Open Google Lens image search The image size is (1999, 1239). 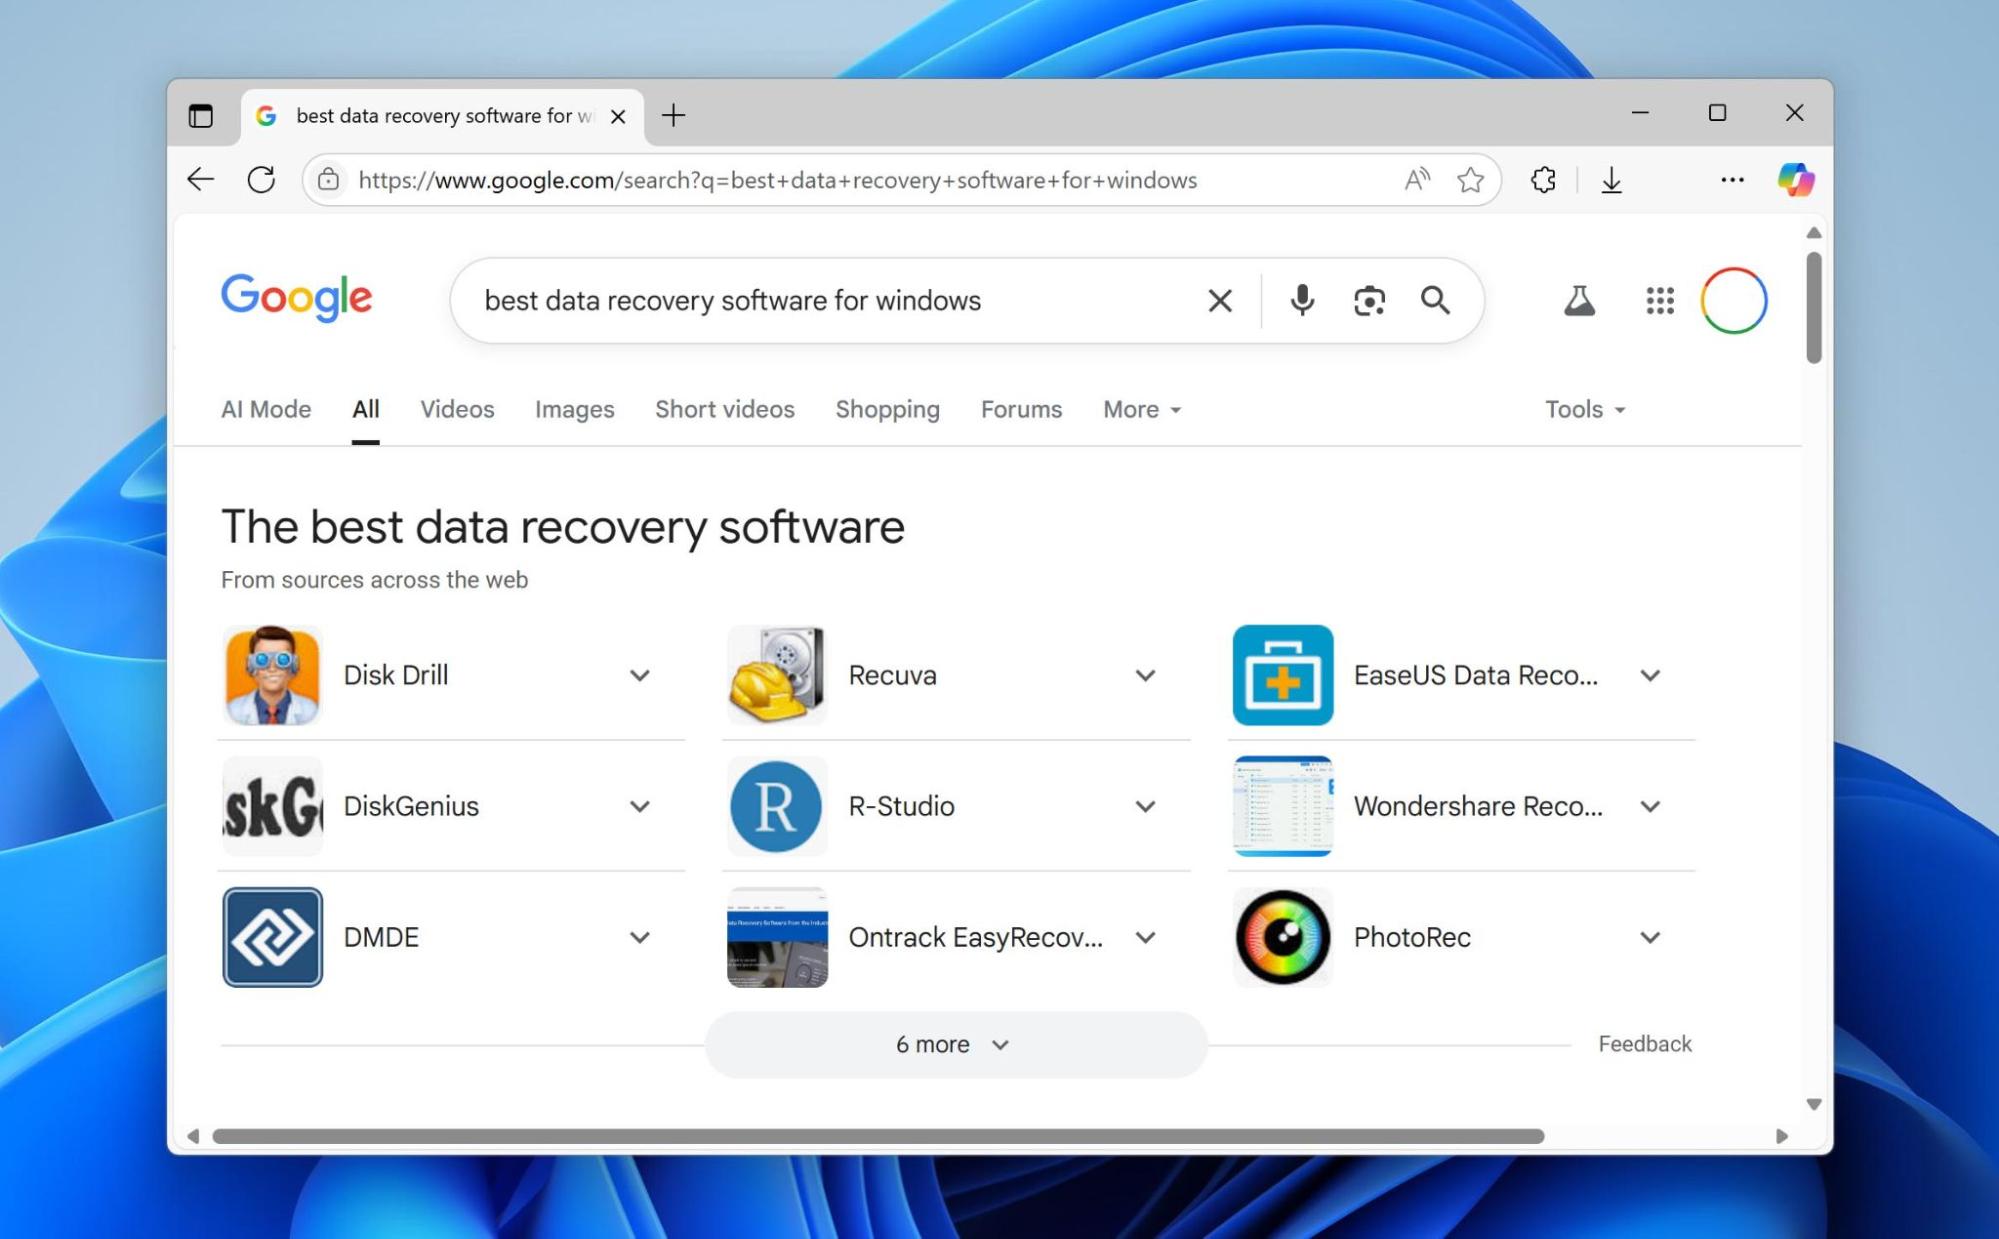(1368, 300)
